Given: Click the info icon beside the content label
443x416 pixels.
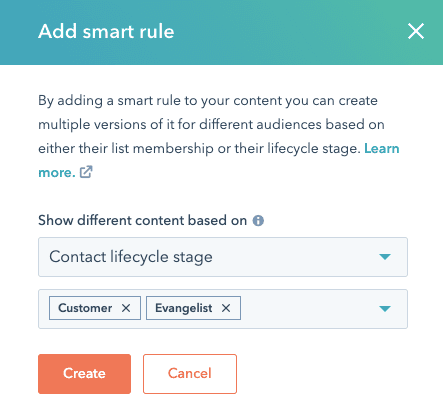Looking at the screenshot, I should coord(258,221).
